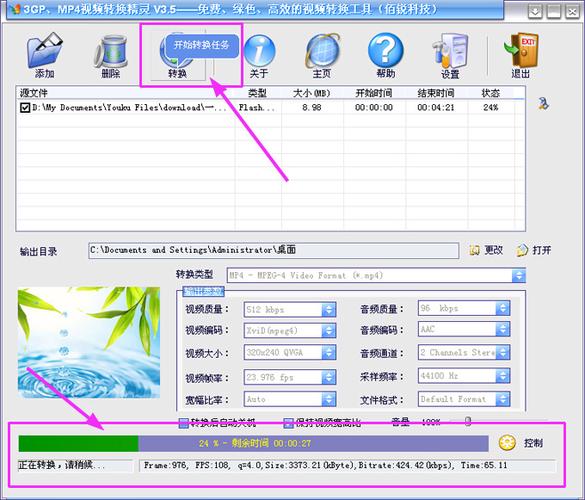585x500 pixels.
Task: Open the 帮助 (Help) question icon
Action: point(385,50)
